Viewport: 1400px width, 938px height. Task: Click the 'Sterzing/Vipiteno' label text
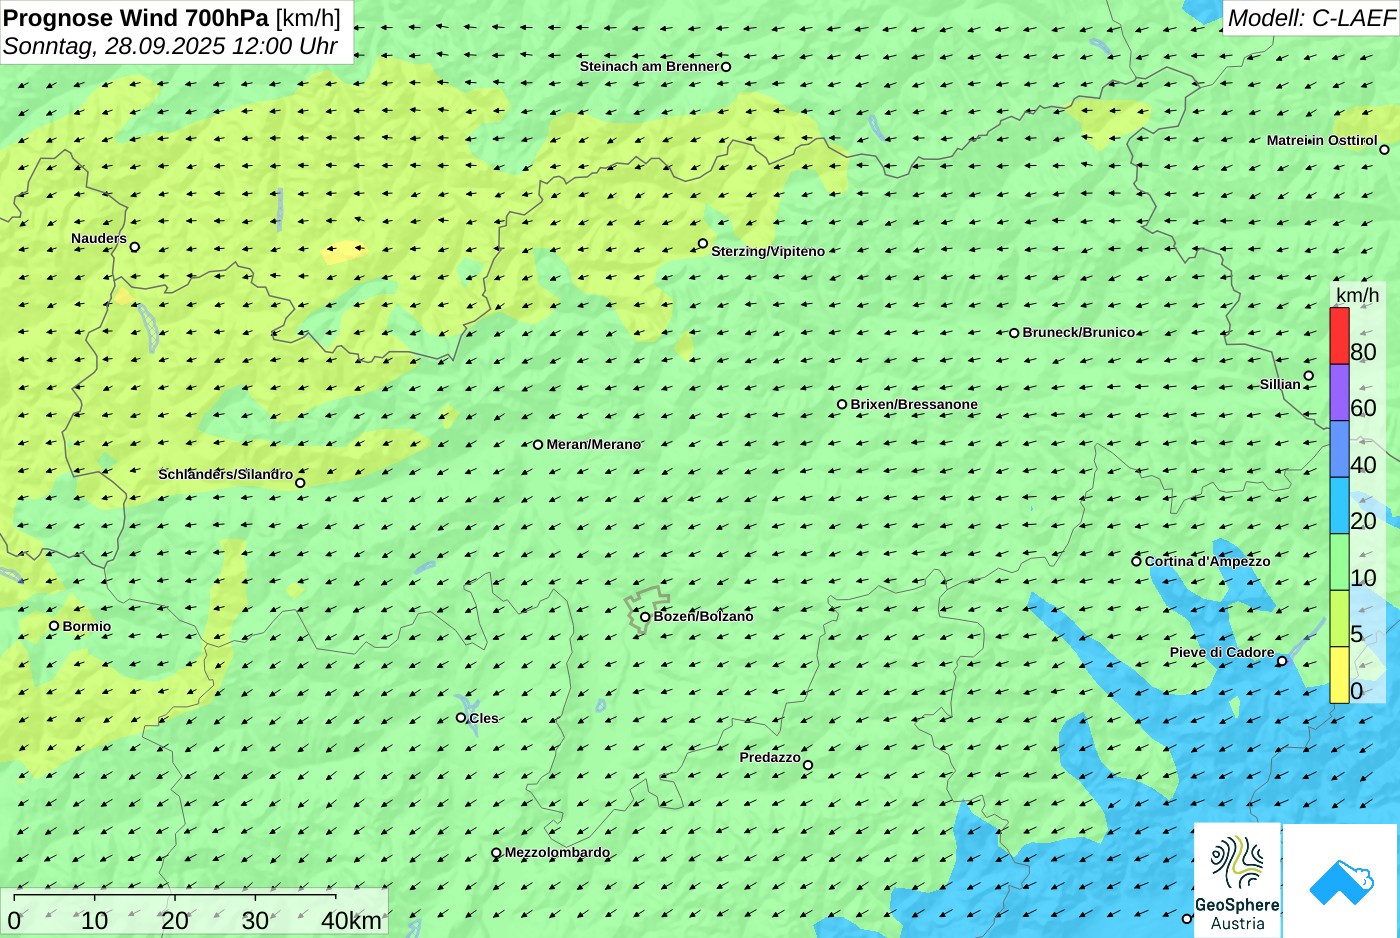(x=768, y=252)
